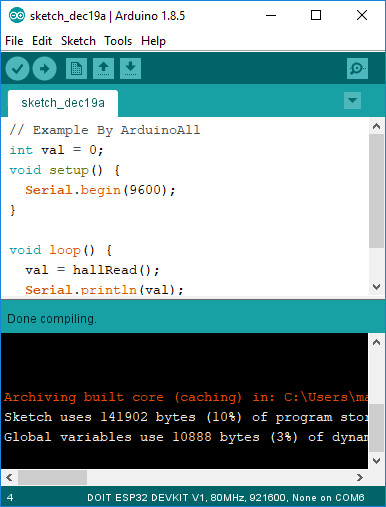This screenshot has height=507, width=386.
Task: Open the File menu
Action: click(14, 41)
